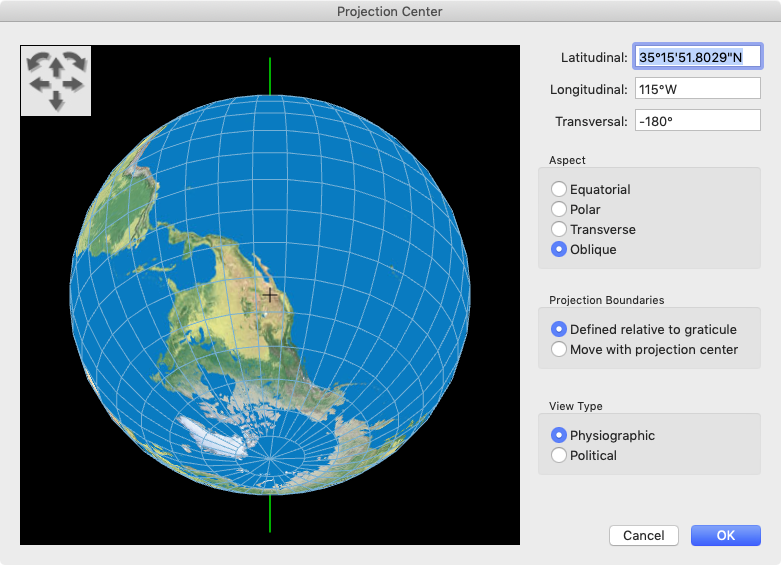
Task: Click the rotate counter-clockwise arrow icon
Action: pyautogui.click(x=37, y=62)
